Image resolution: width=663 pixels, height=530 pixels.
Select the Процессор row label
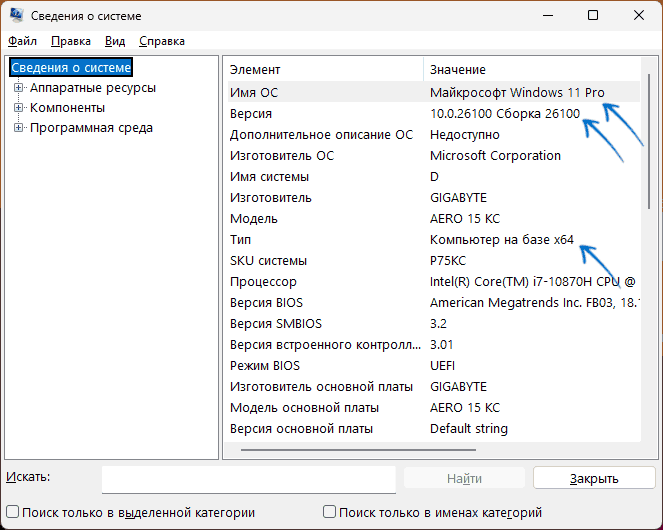coord(263,281)
